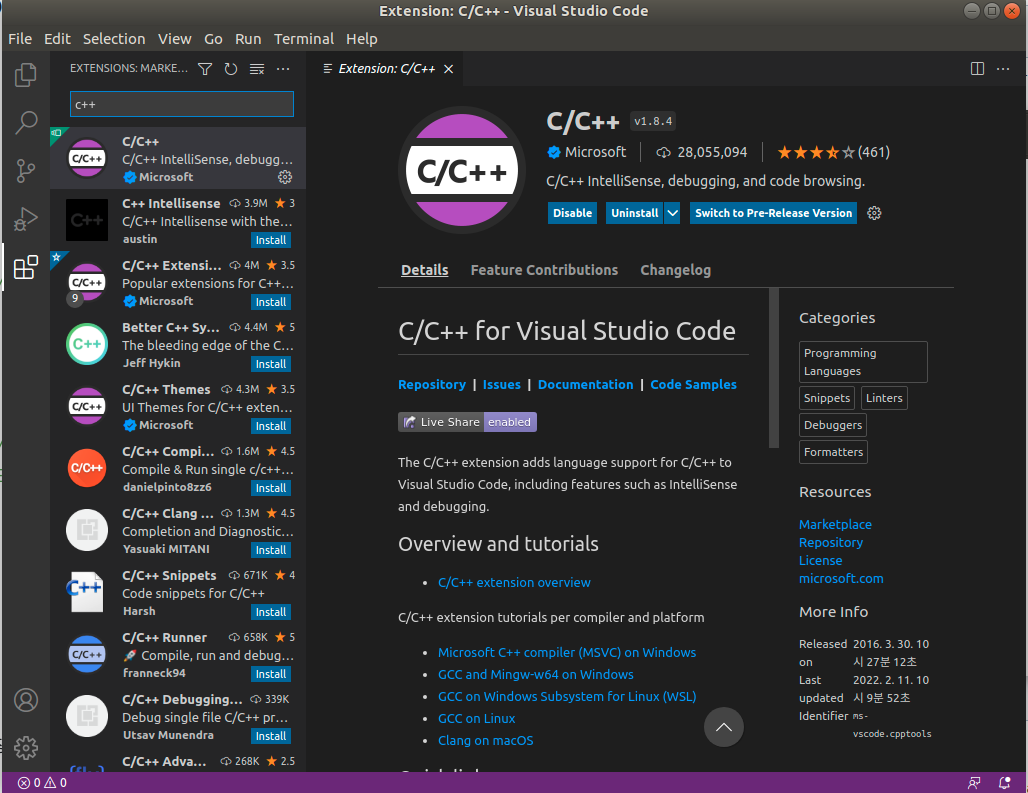The height and width of the screenshot is (793, 1028).
Task: Open extension settings gear next to Pre-Release button
Action: coord(874,213)
